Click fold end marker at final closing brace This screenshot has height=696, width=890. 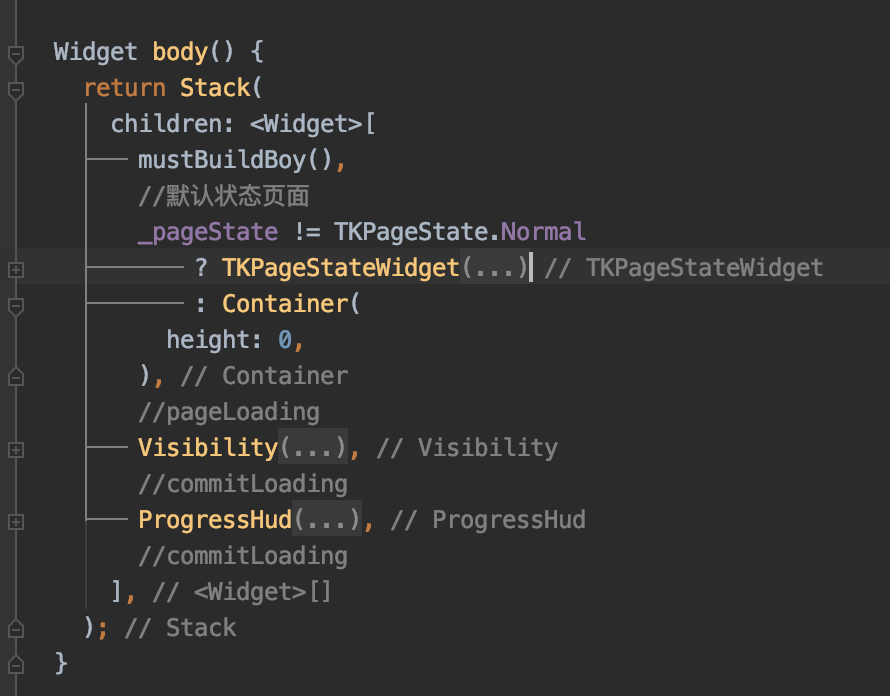pos(15,663)
